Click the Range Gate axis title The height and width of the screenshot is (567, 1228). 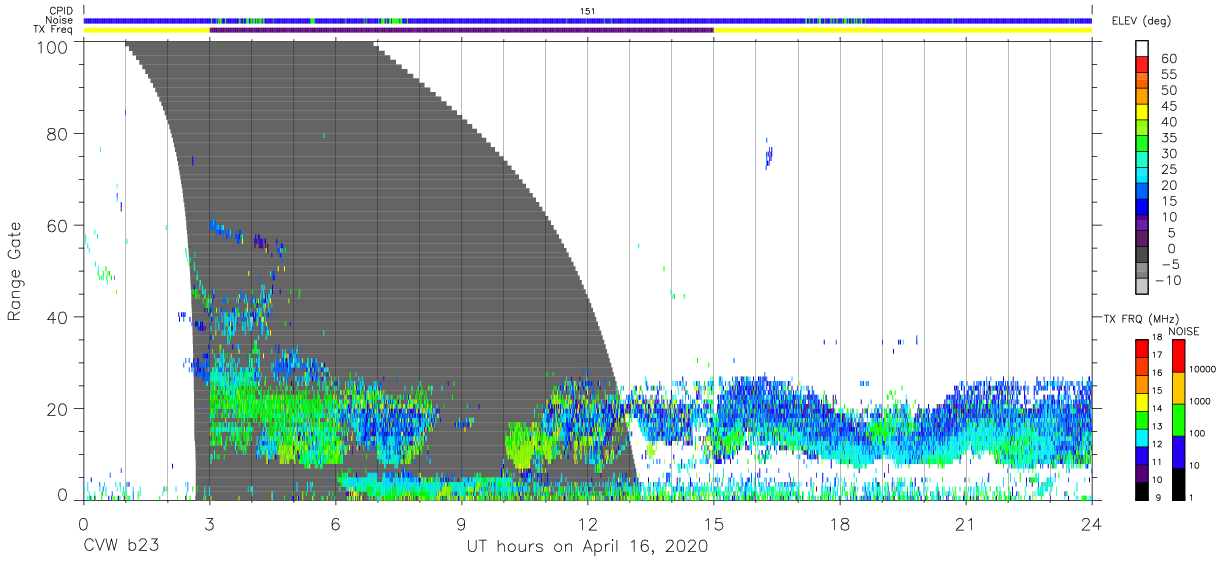[15, 270]
